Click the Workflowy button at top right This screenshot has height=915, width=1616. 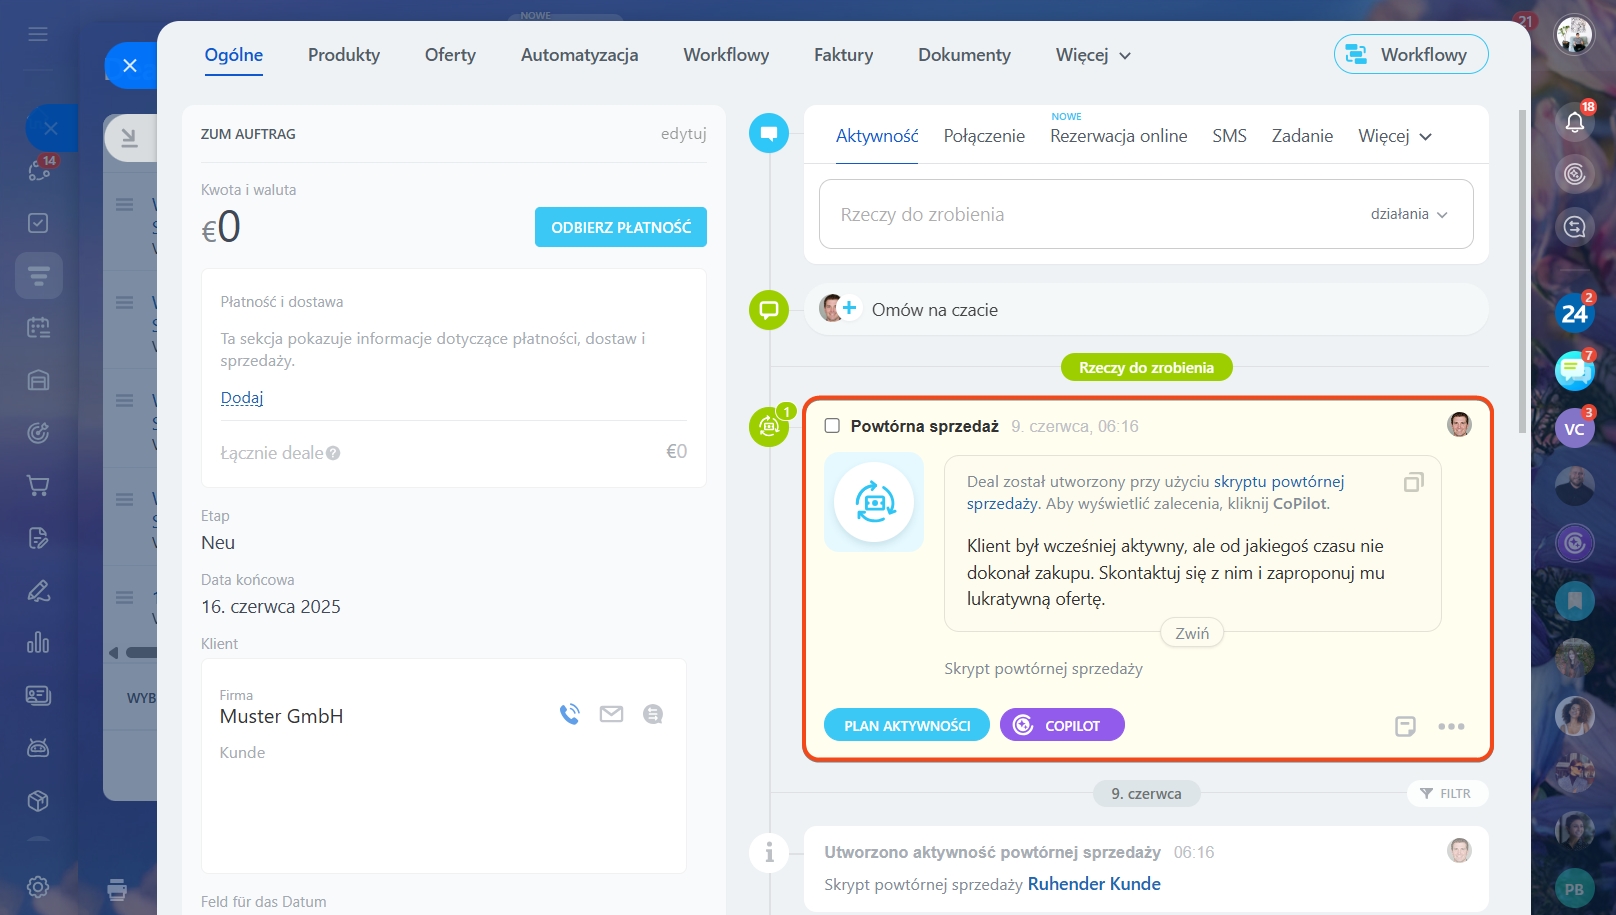[1411, 54]
